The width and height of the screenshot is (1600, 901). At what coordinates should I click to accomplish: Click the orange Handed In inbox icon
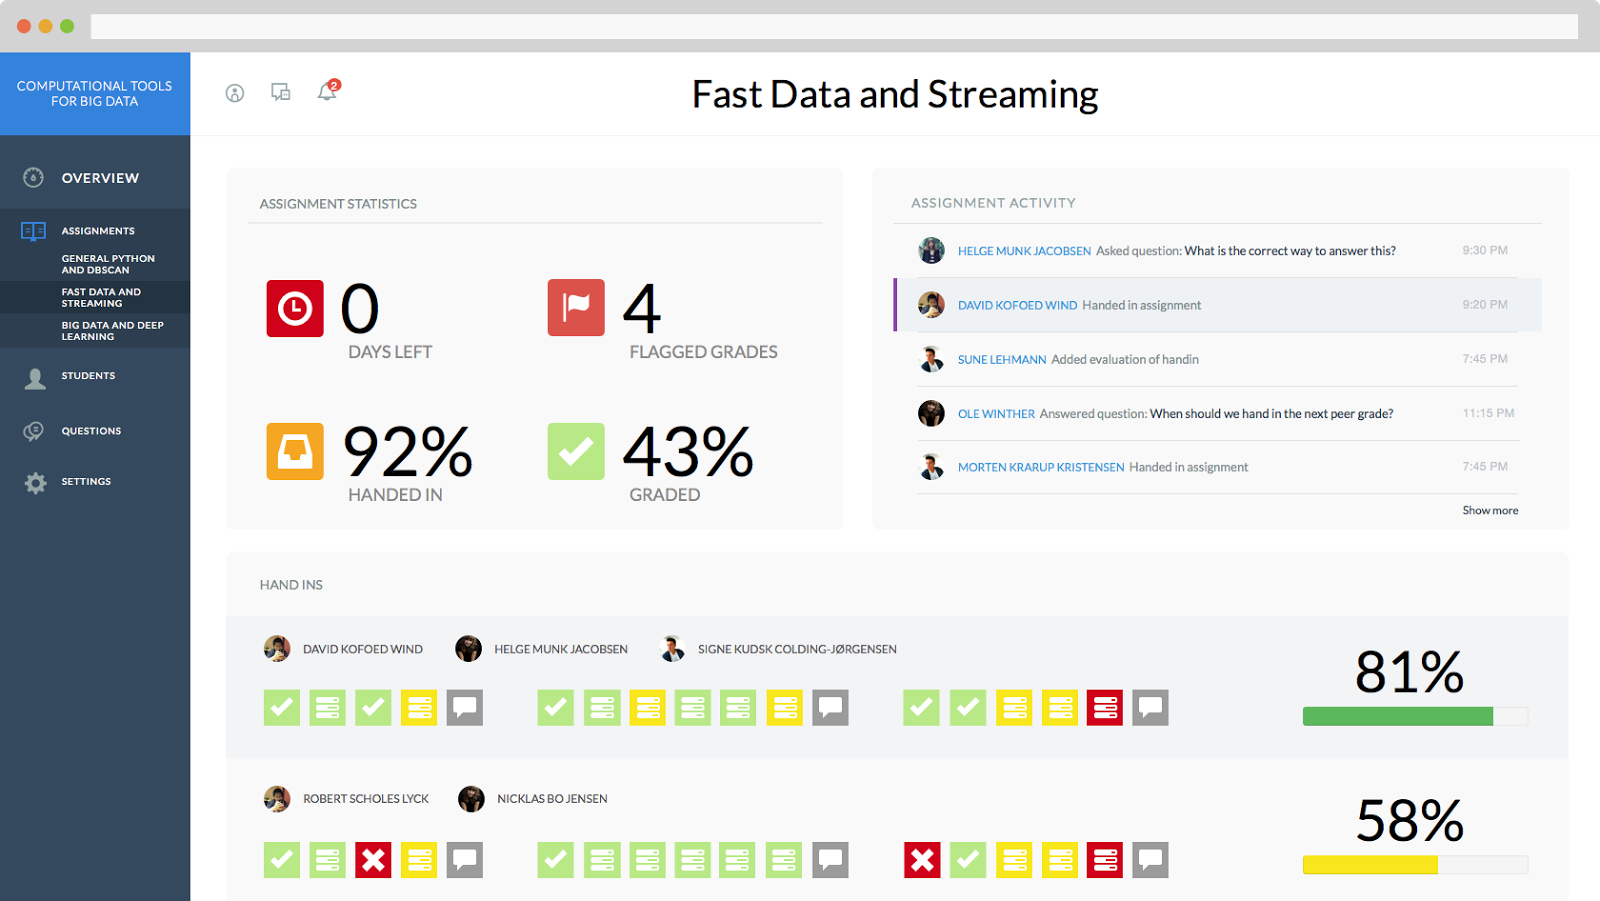295,451
